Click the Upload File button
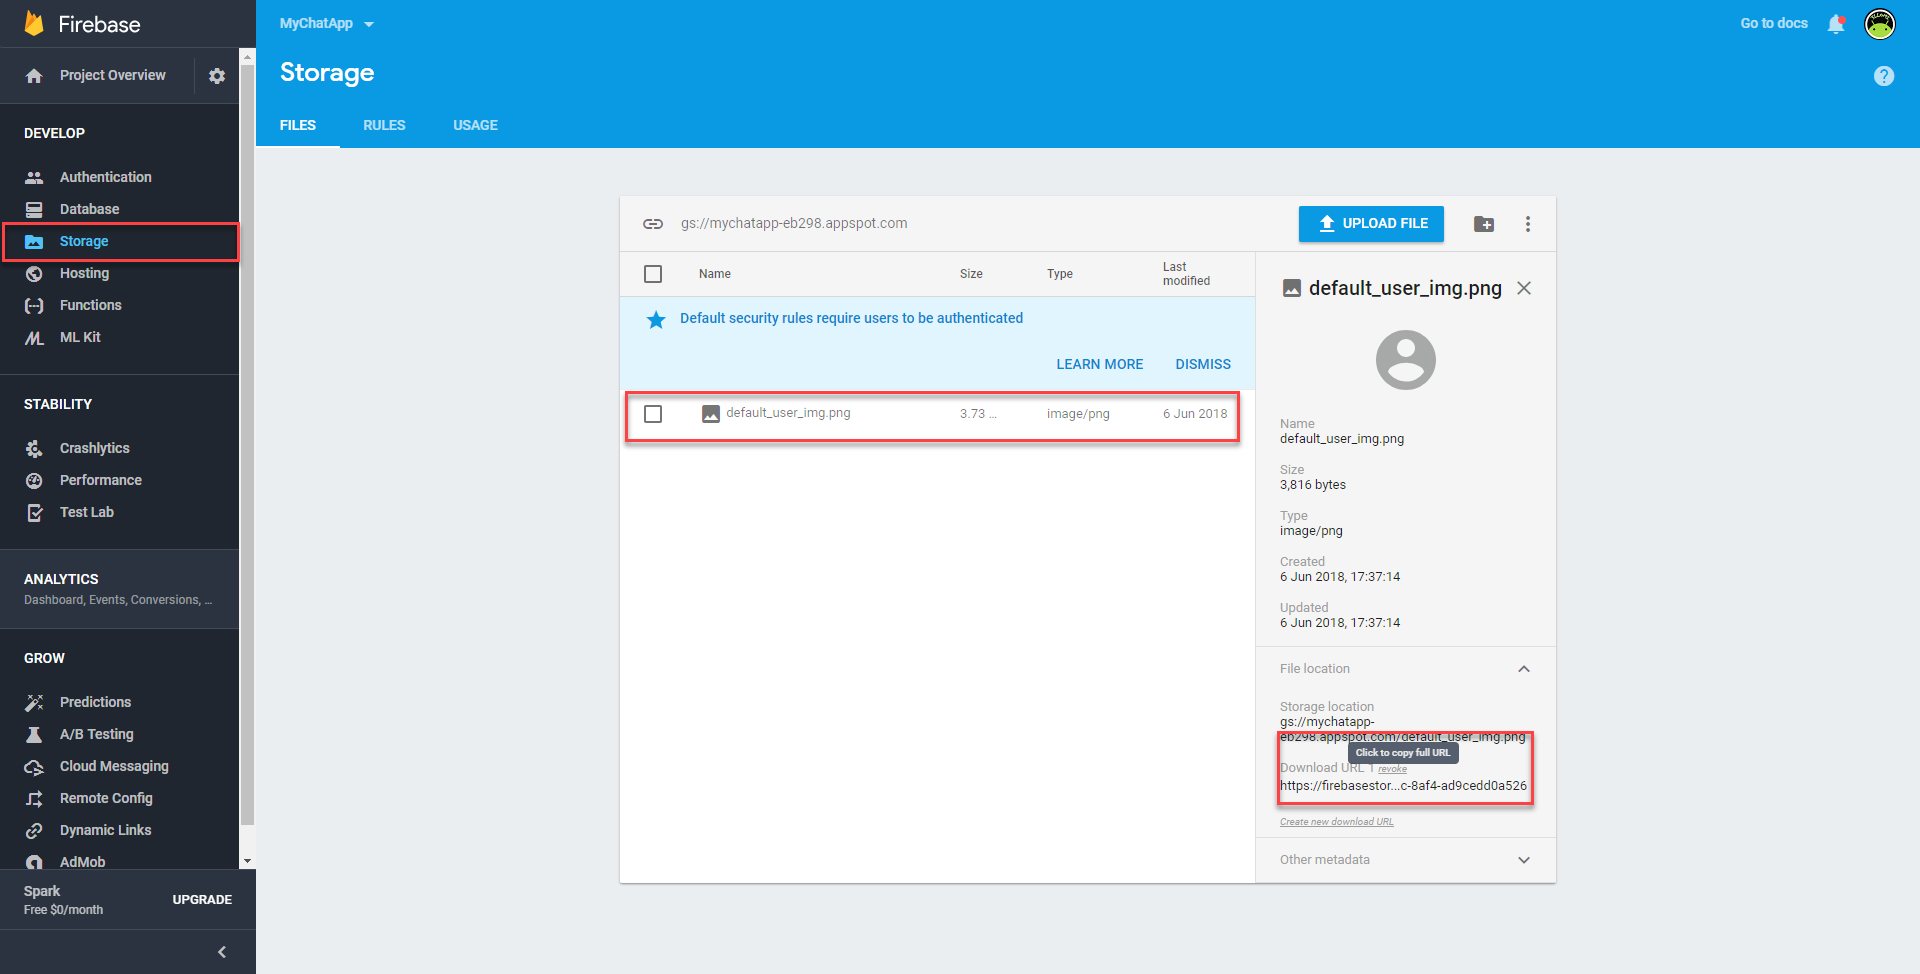Screen dimensions: 1920x974 pyautogui.click(x=1371, y=224)
